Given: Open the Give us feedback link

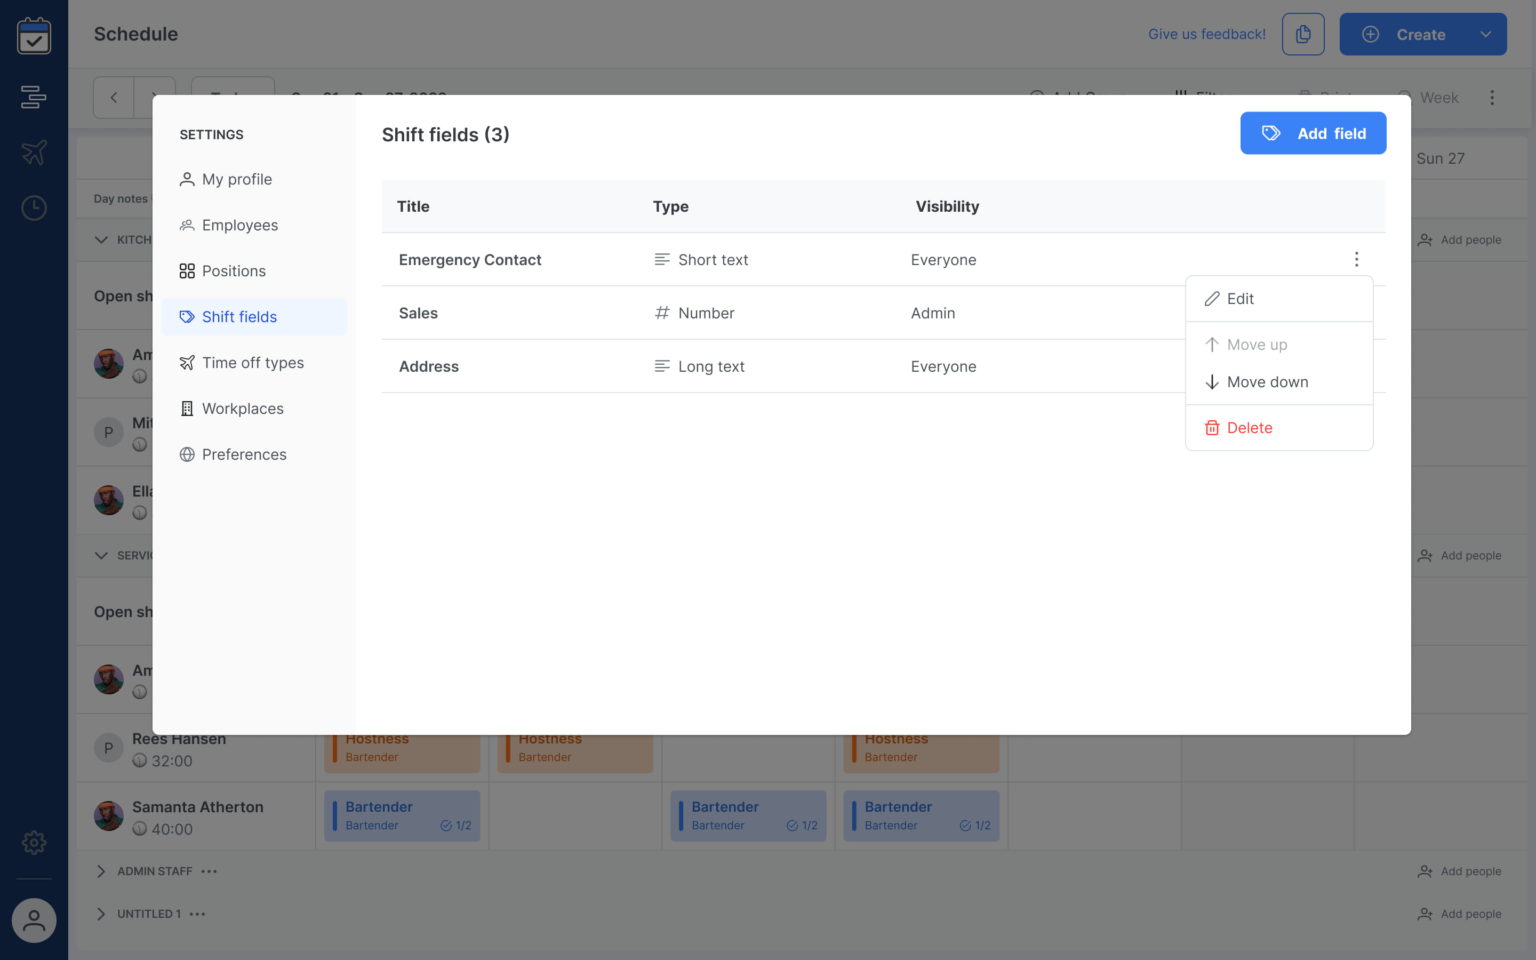Looking at the screenshot, I should (1205, 33).
